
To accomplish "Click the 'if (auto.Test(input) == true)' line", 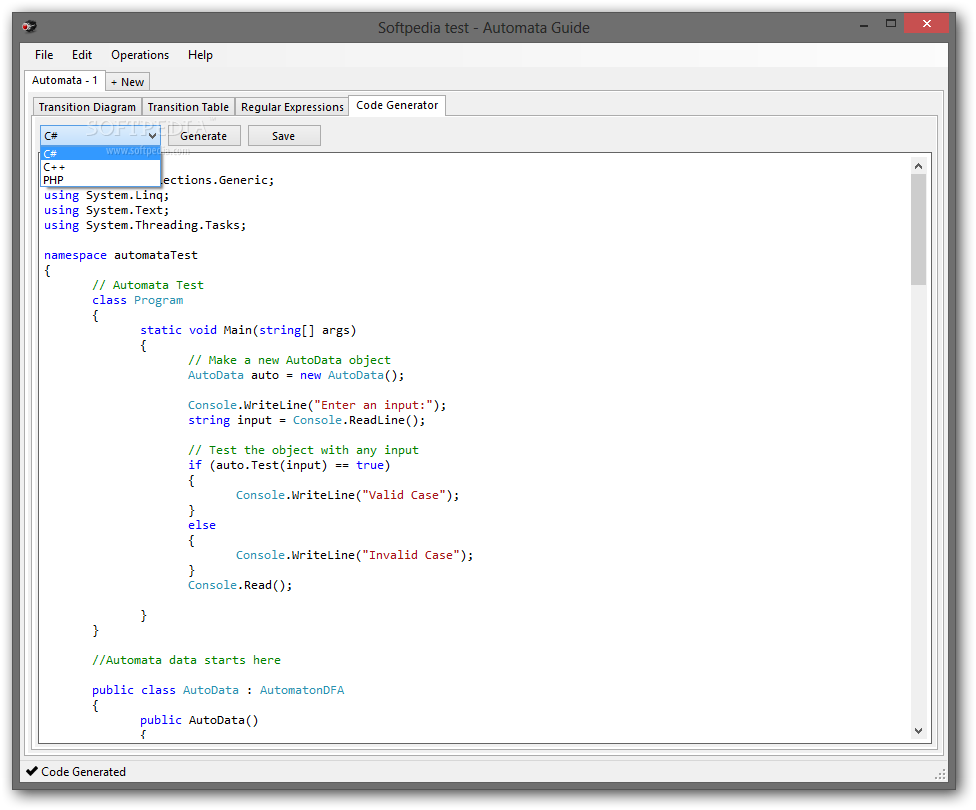I will (289, 465).
